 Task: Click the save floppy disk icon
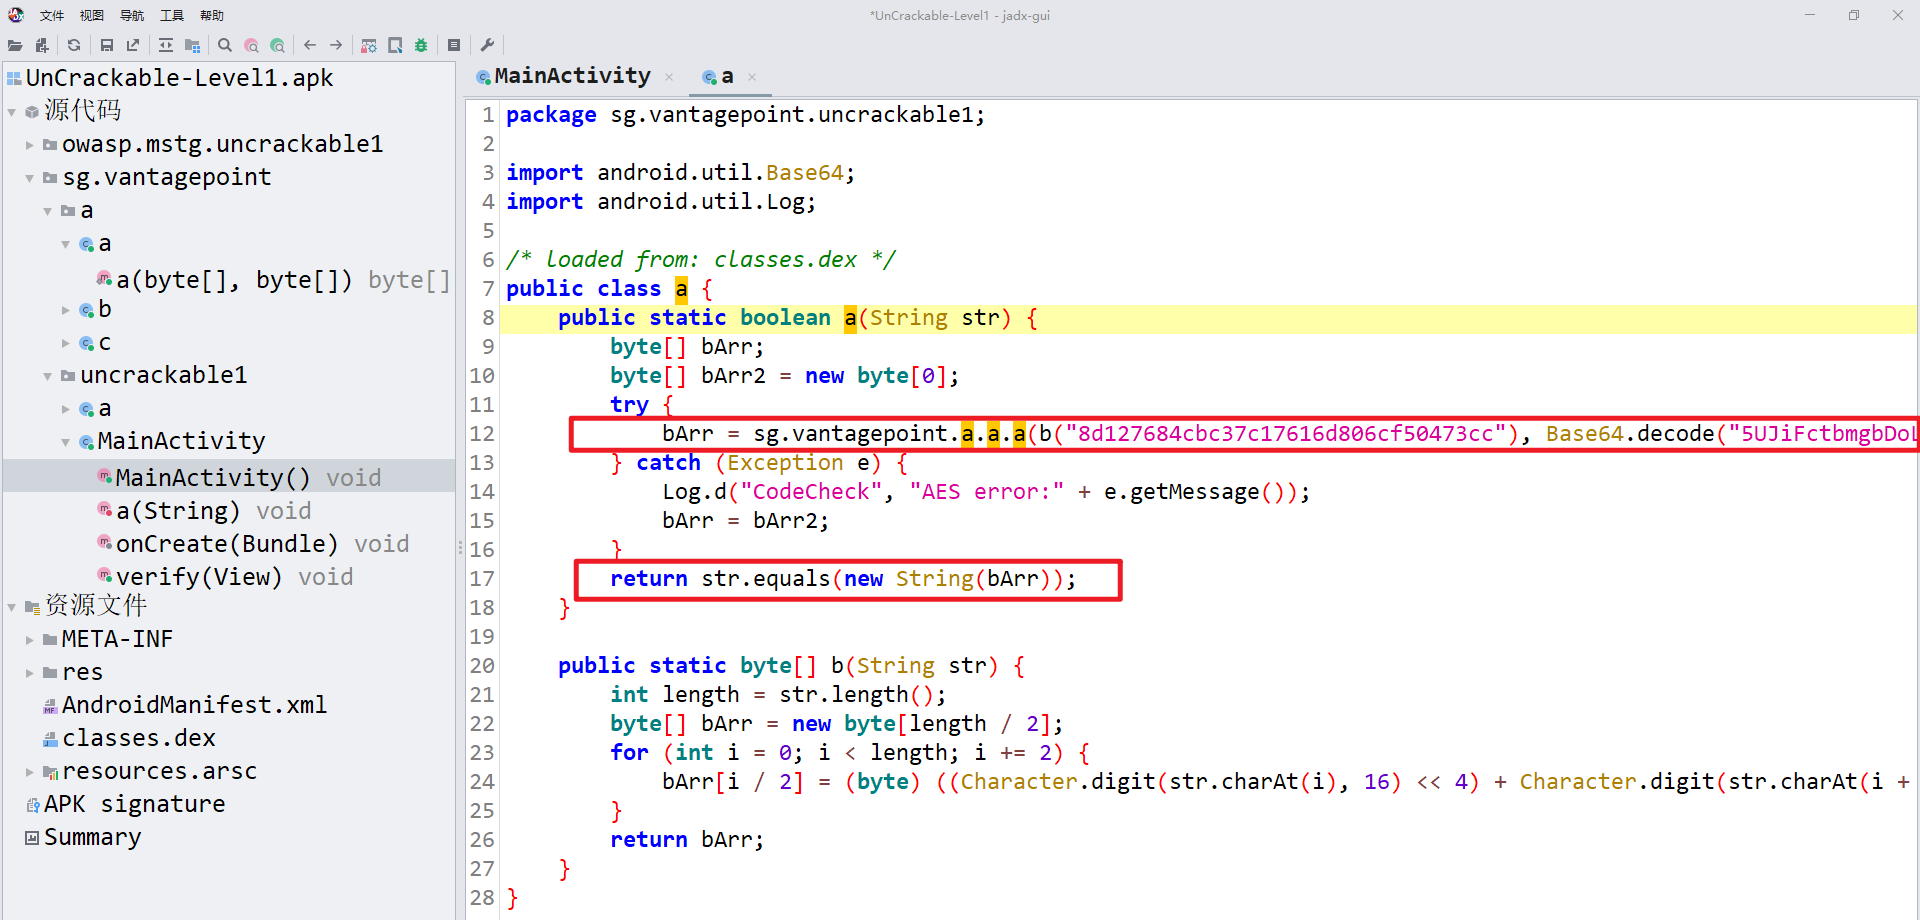point(107,45)
